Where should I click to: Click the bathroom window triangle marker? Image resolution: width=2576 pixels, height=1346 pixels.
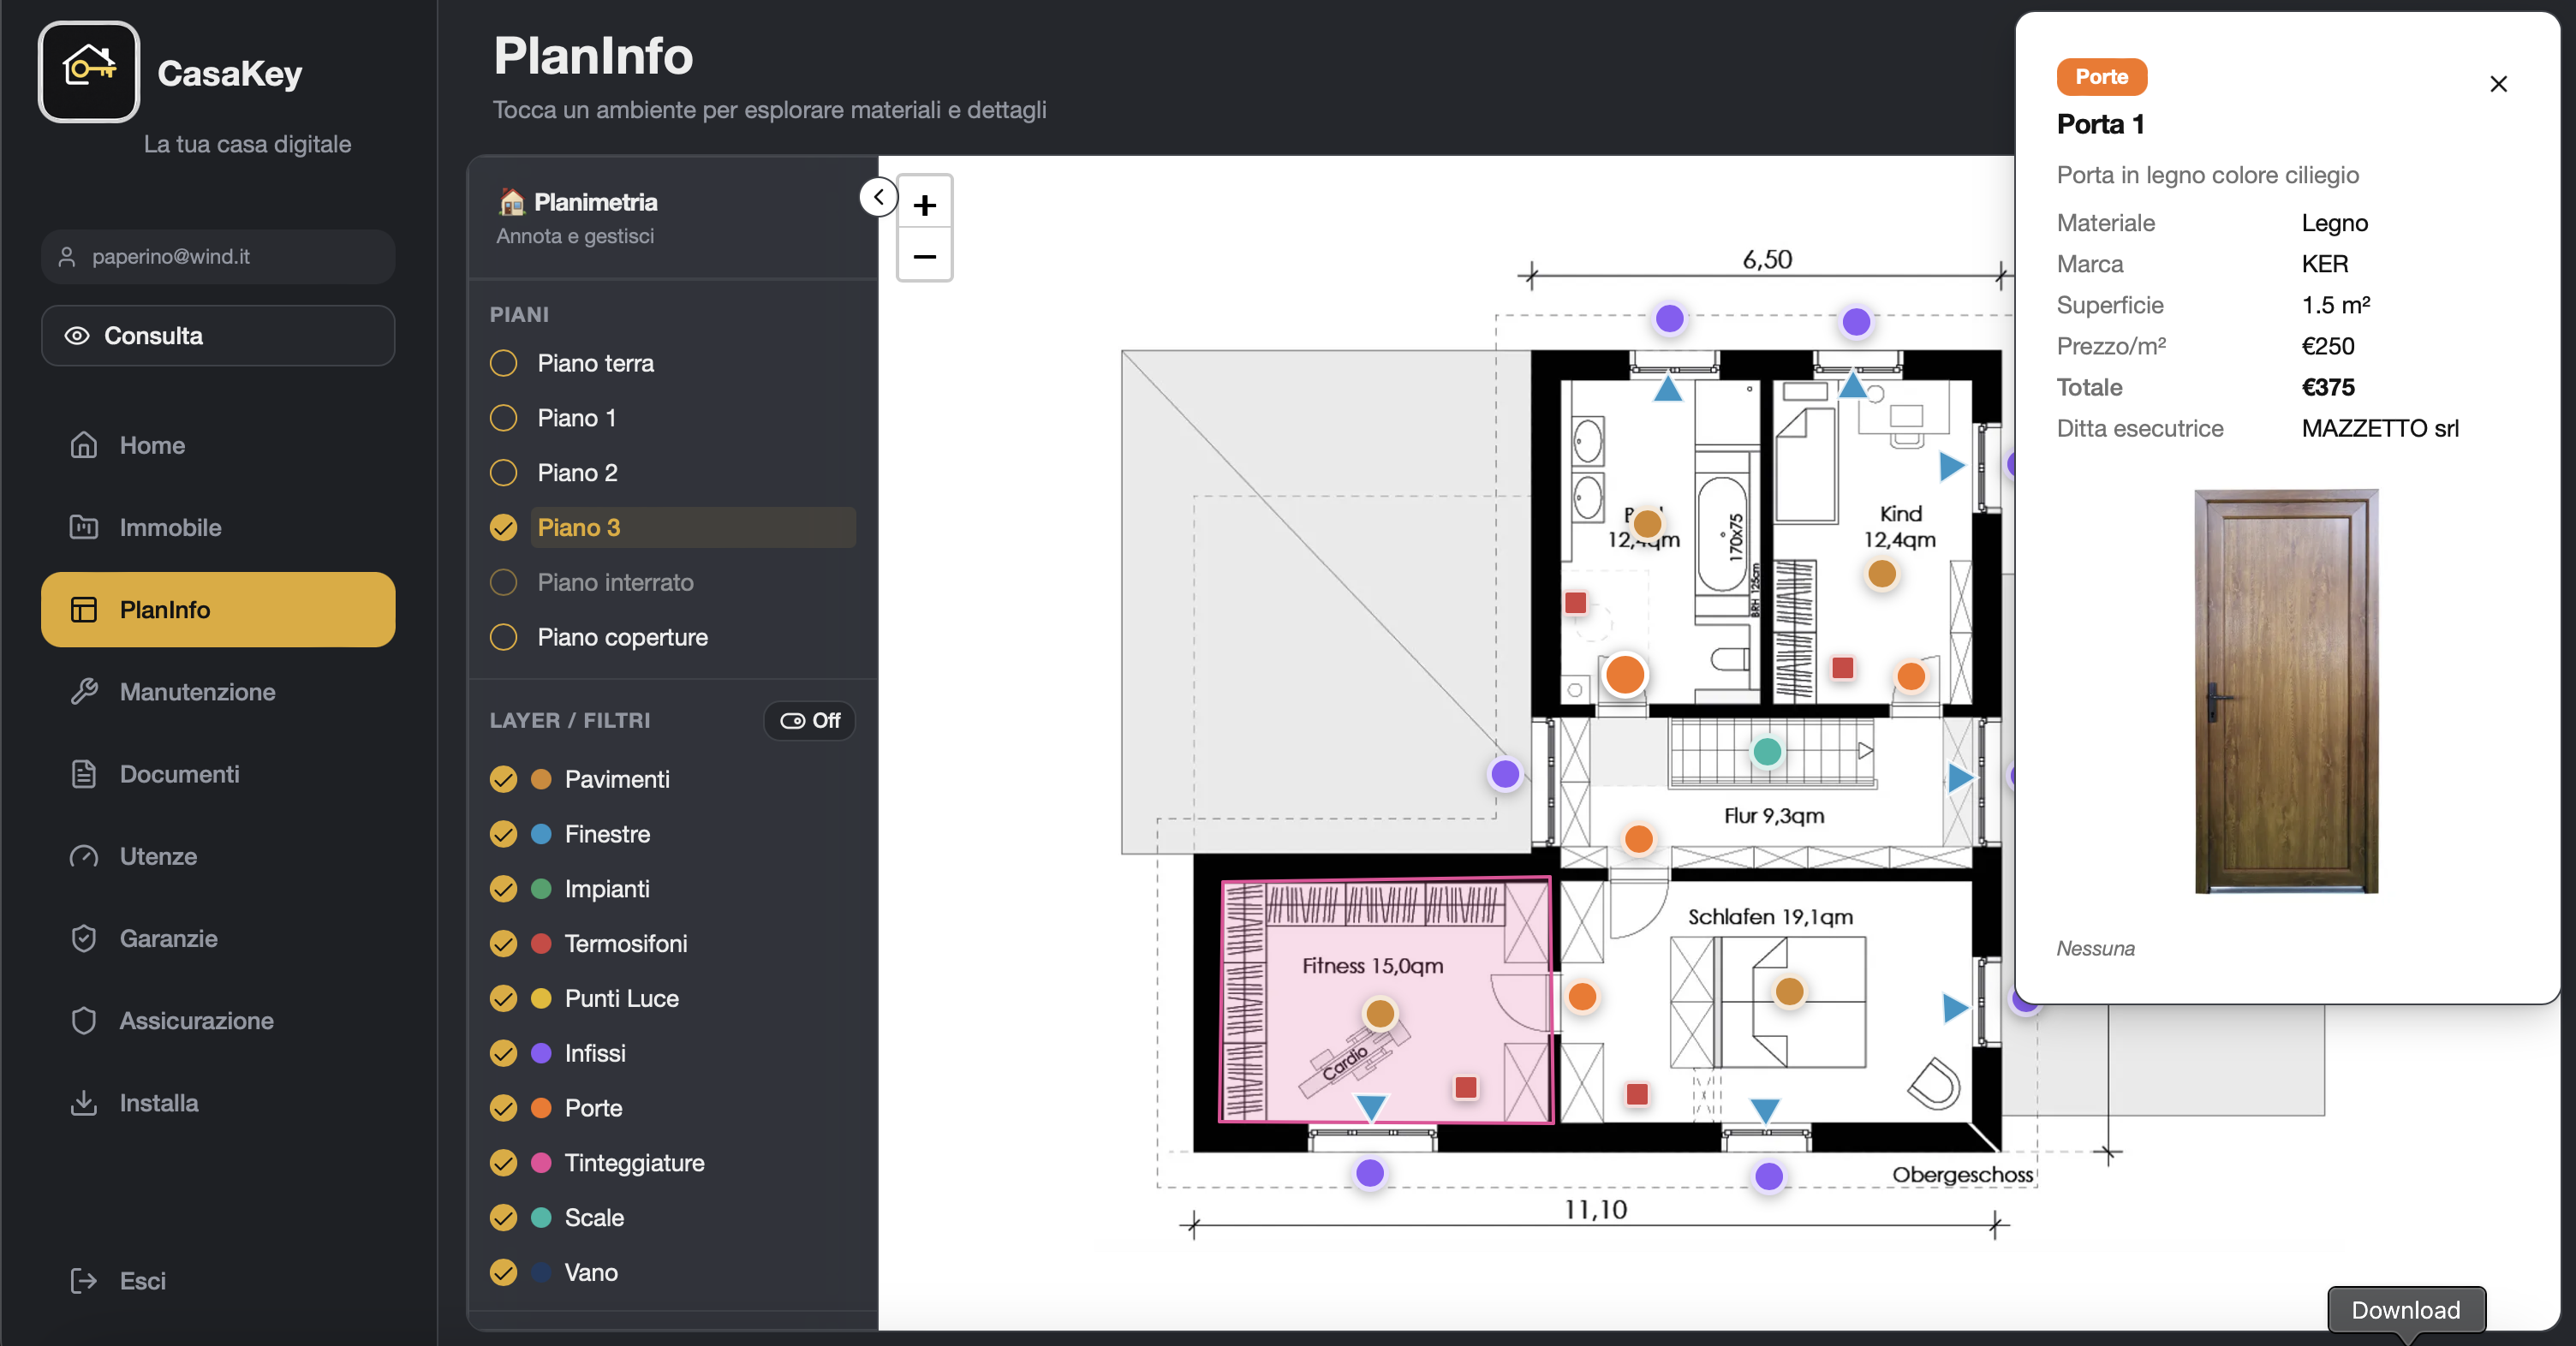1667,388
